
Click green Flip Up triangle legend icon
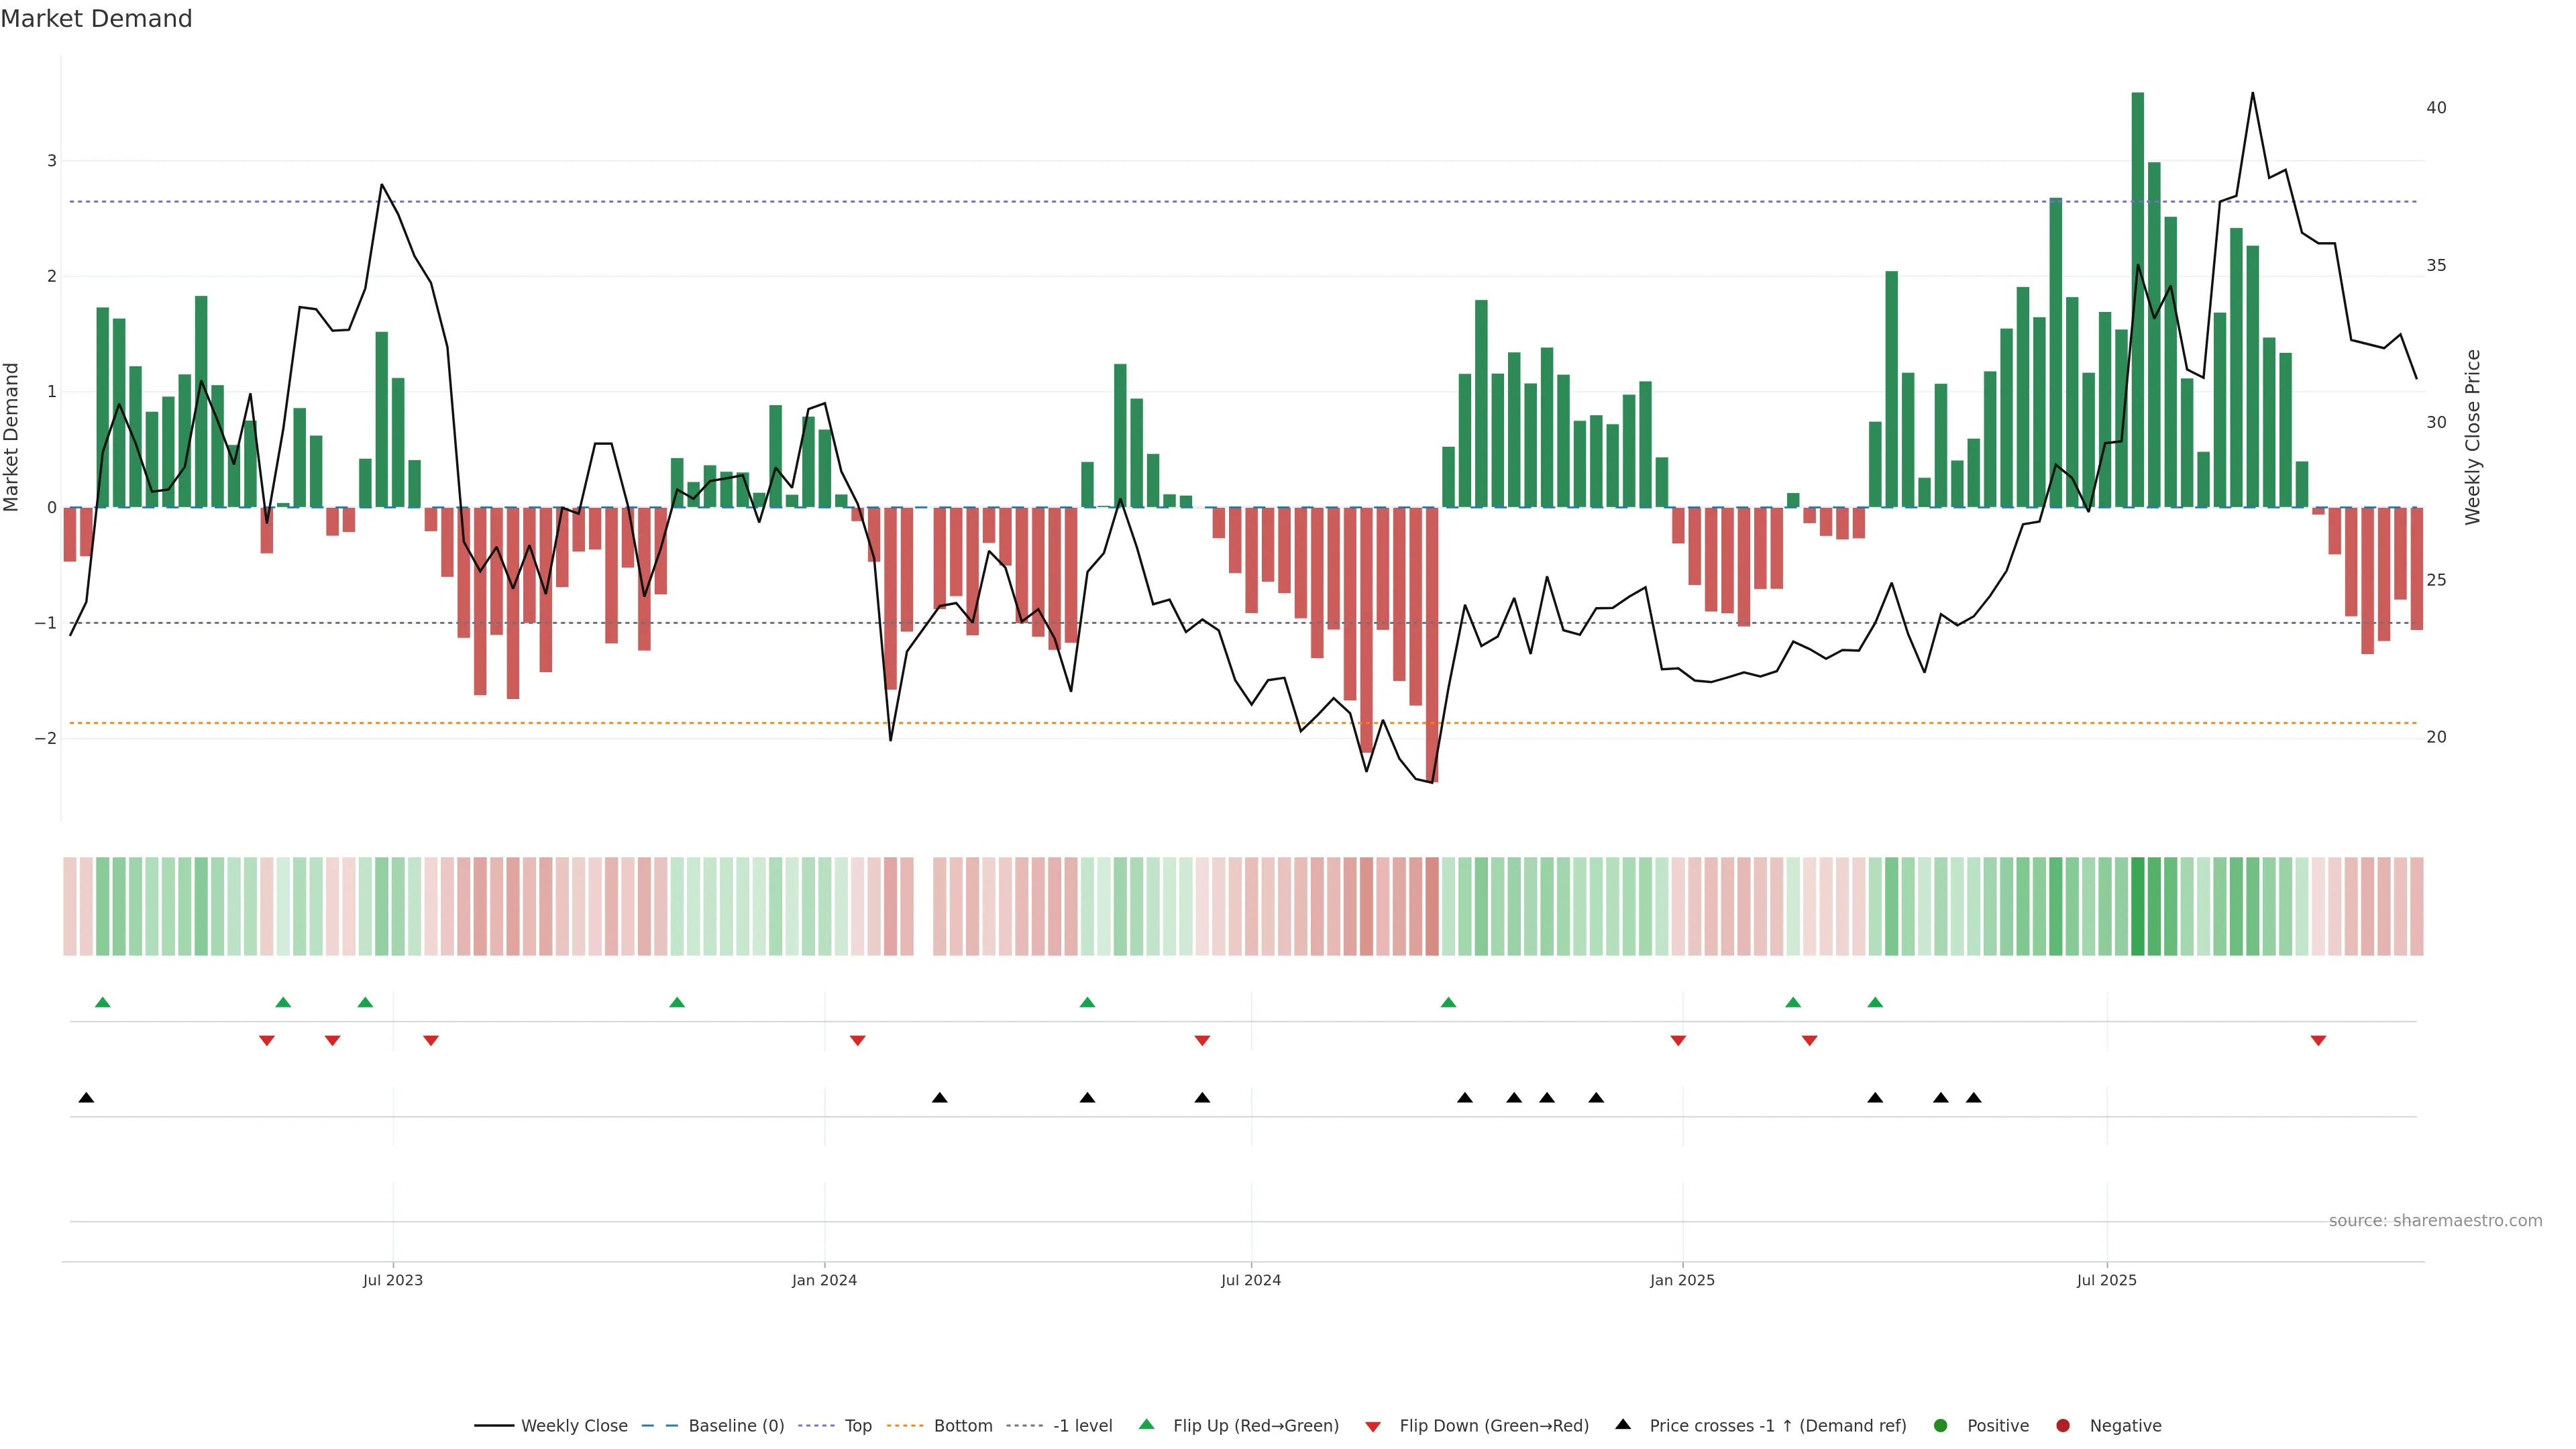tap(1146, 1424)
